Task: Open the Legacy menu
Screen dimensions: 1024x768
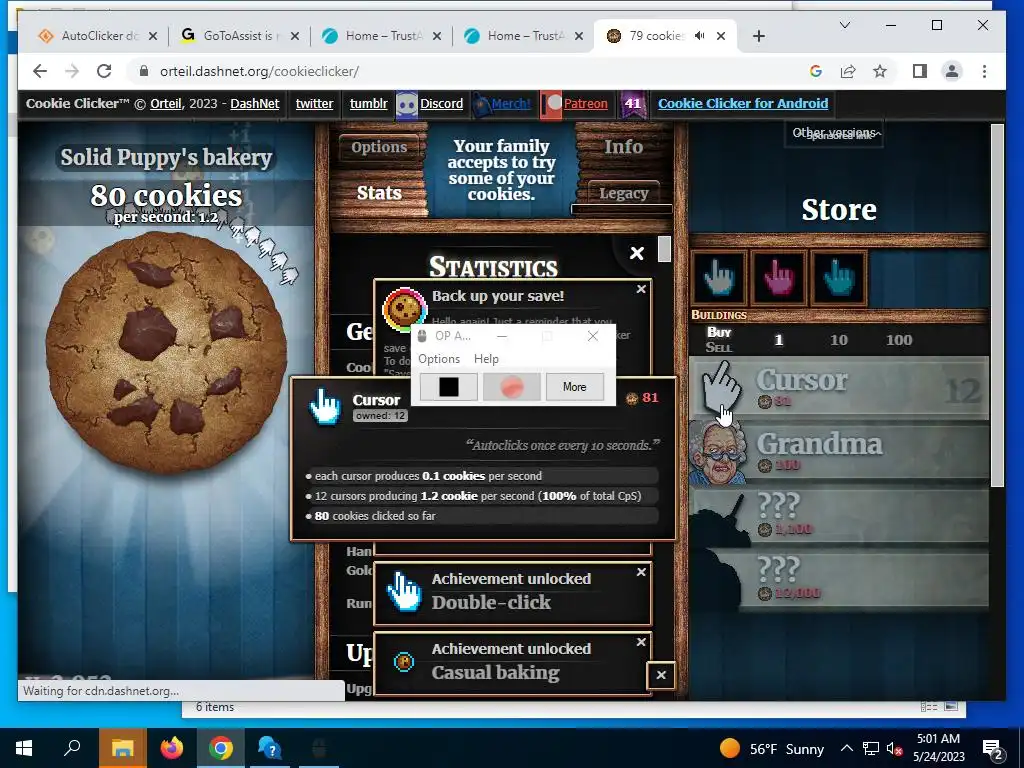Action: (623, 193)
